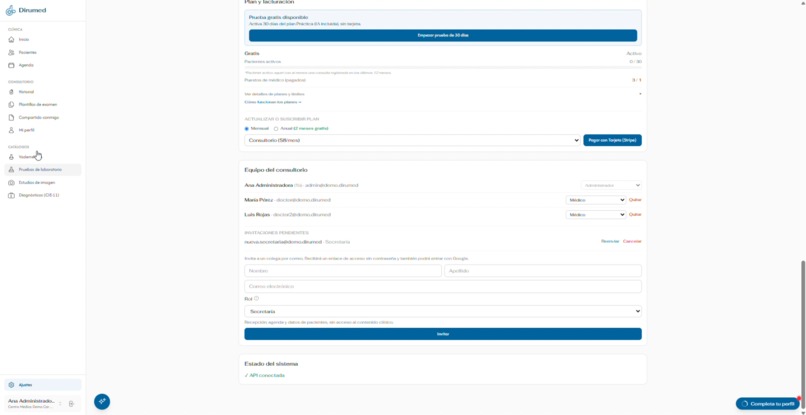Cancel the pending secretaria invitation
The height and width of the screenshot is (415, 806).
[632, 241]
